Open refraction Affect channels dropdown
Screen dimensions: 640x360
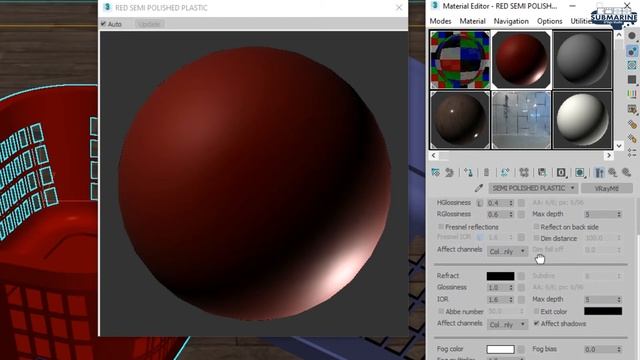pos(507,325)
